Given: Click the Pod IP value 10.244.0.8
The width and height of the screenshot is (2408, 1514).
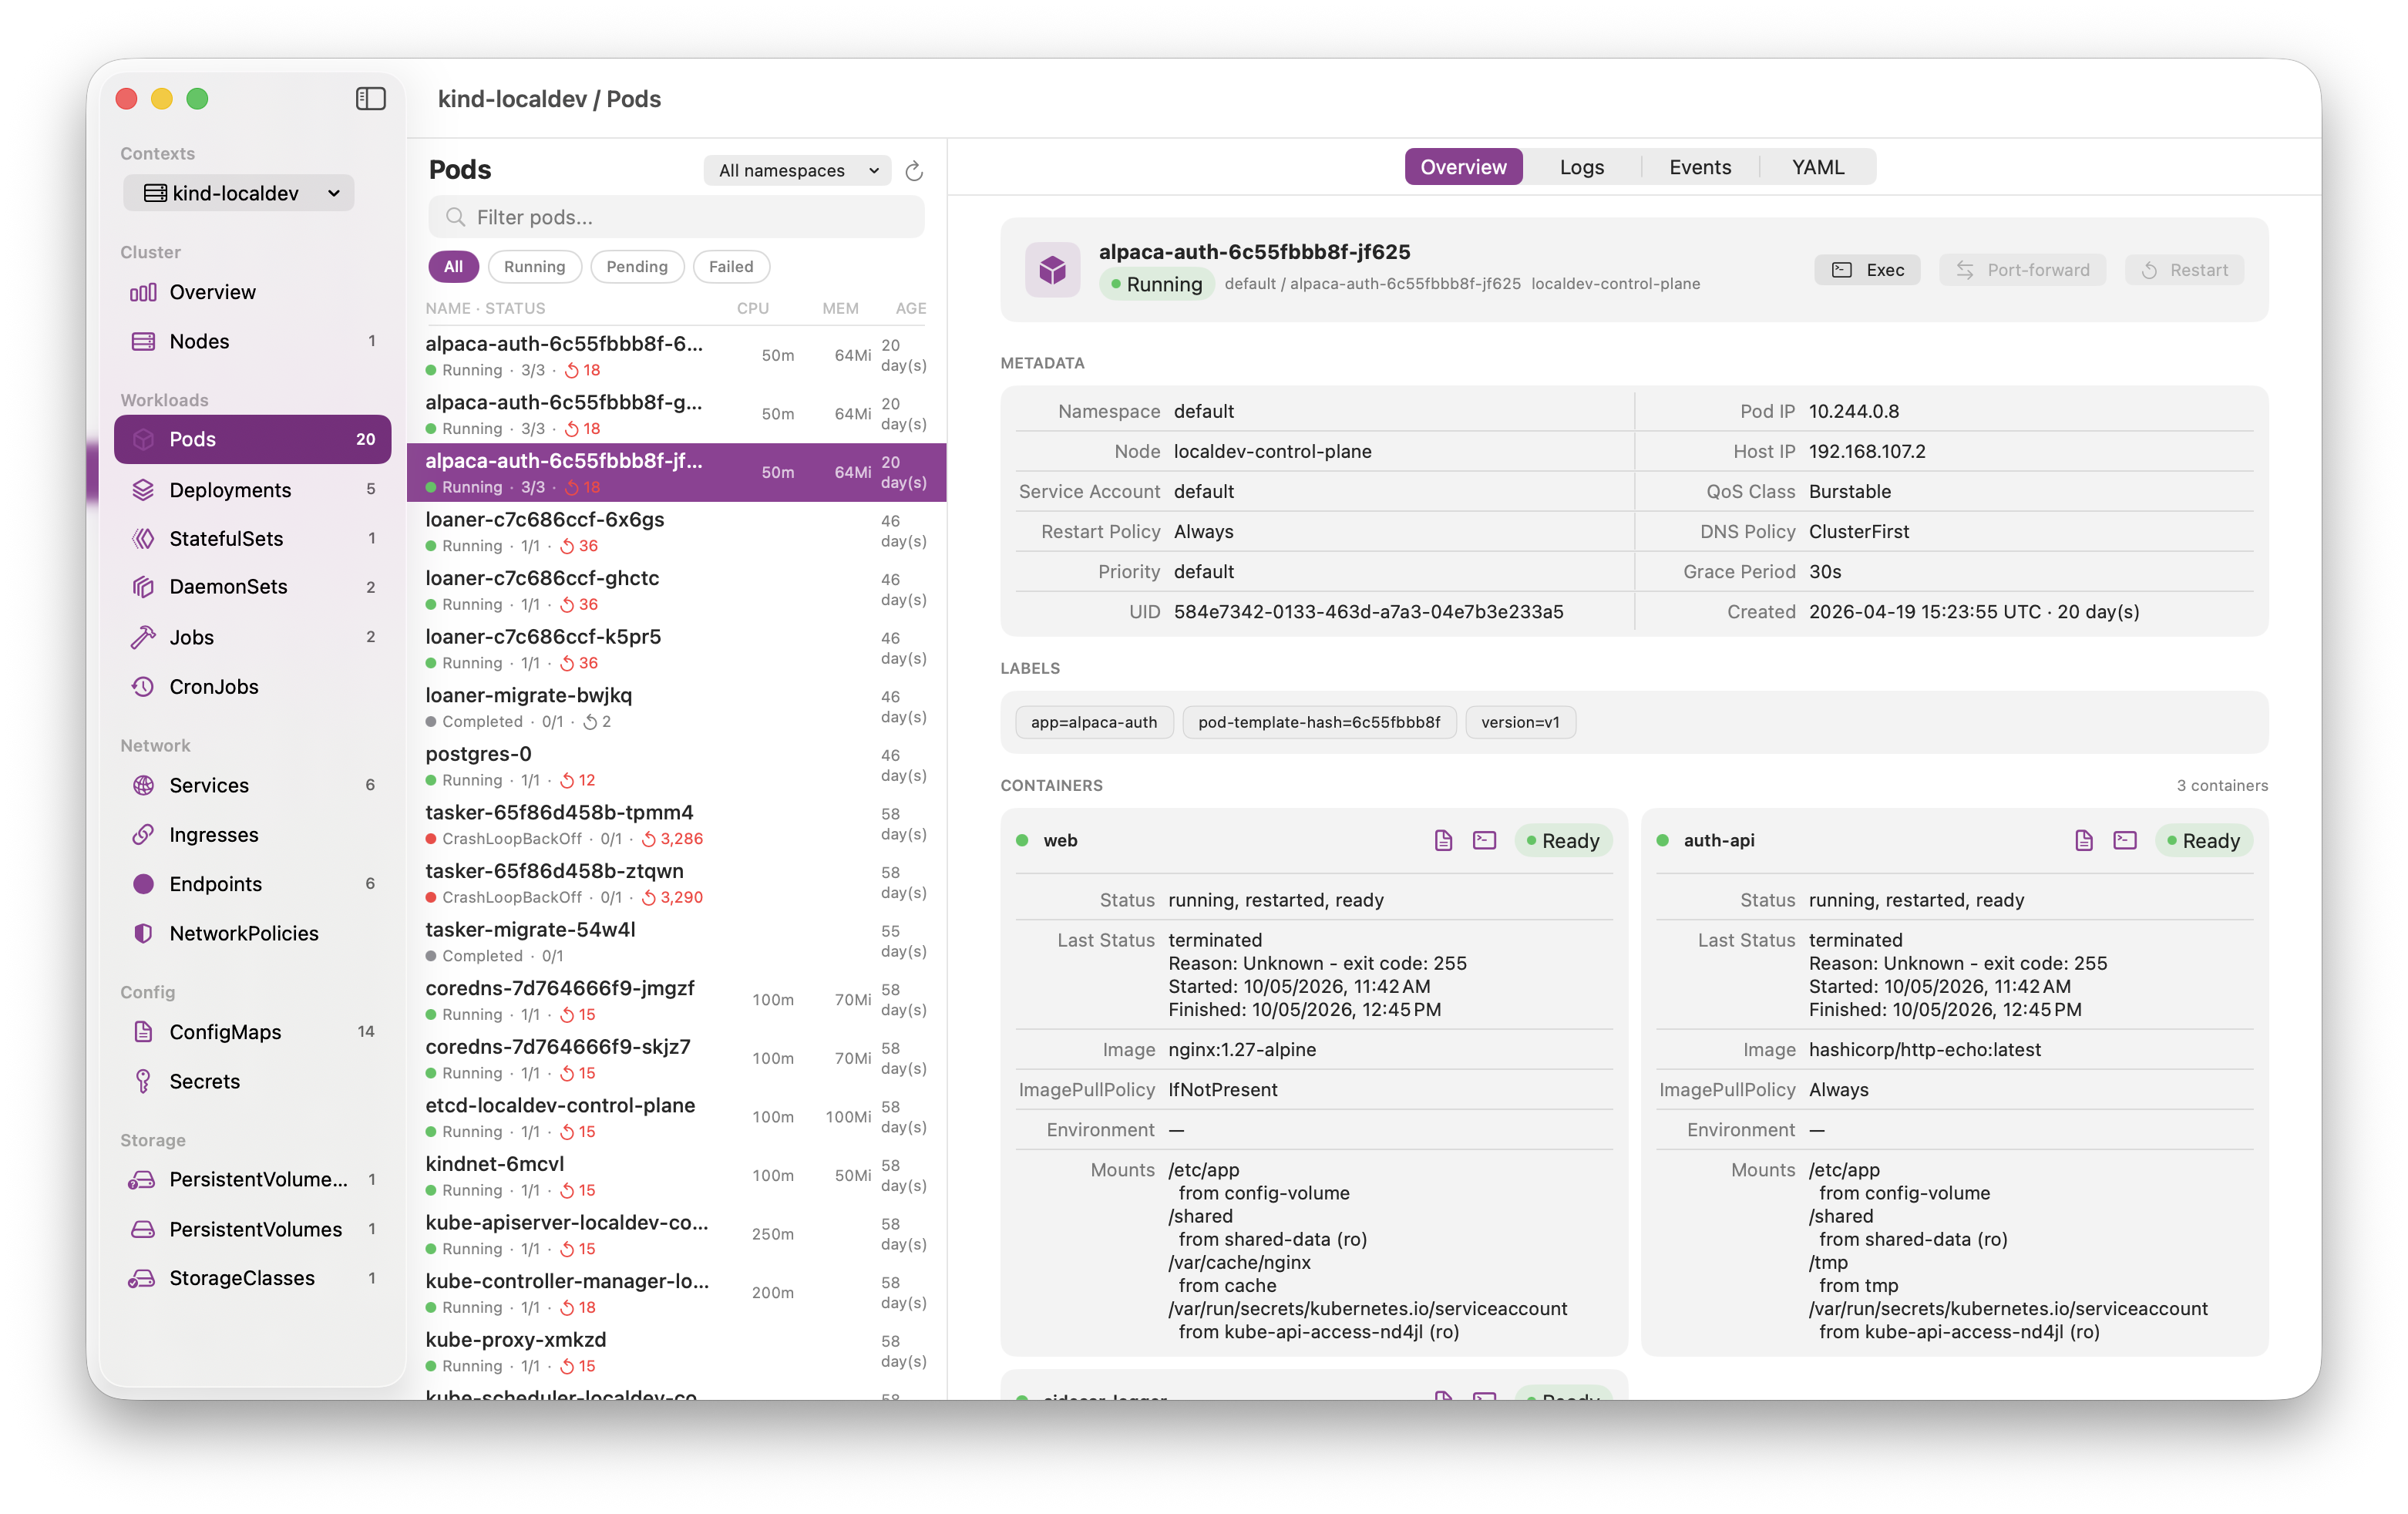Looking at the screenshot, I should click(1853, 411).
